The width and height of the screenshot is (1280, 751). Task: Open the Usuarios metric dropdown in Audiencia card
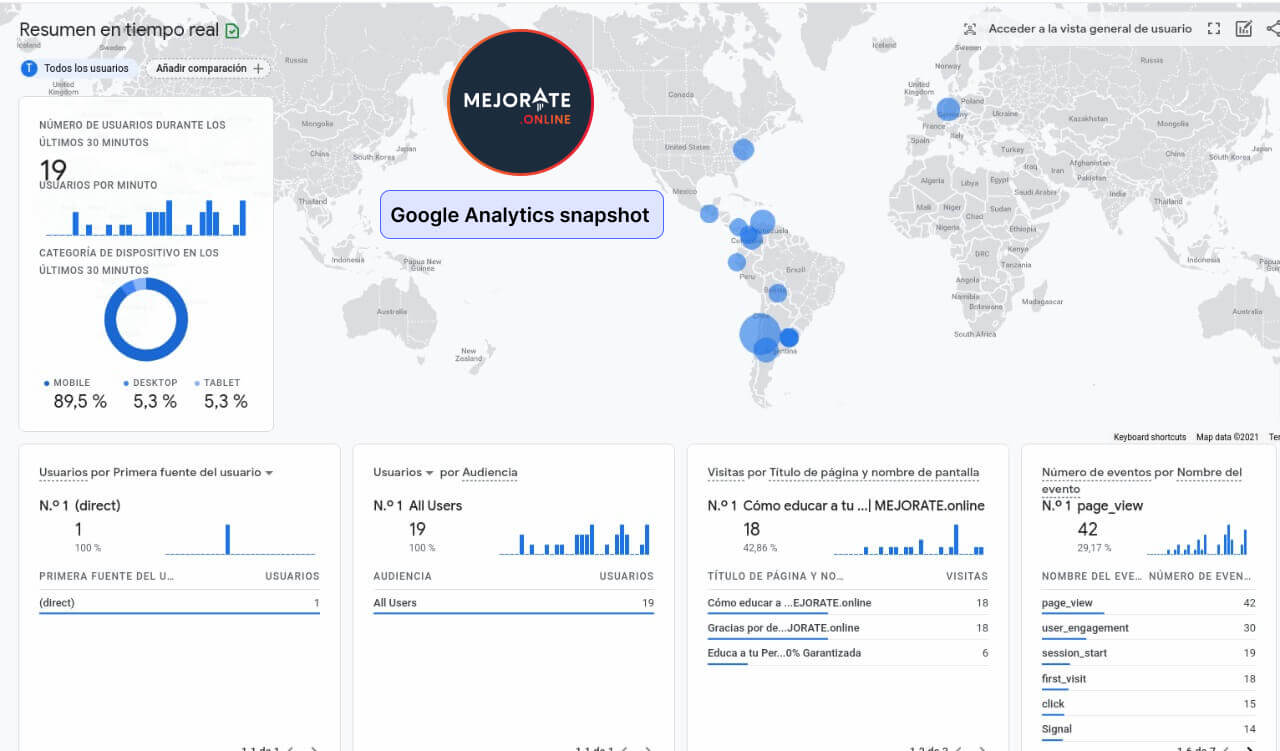(x=429, y=473)
